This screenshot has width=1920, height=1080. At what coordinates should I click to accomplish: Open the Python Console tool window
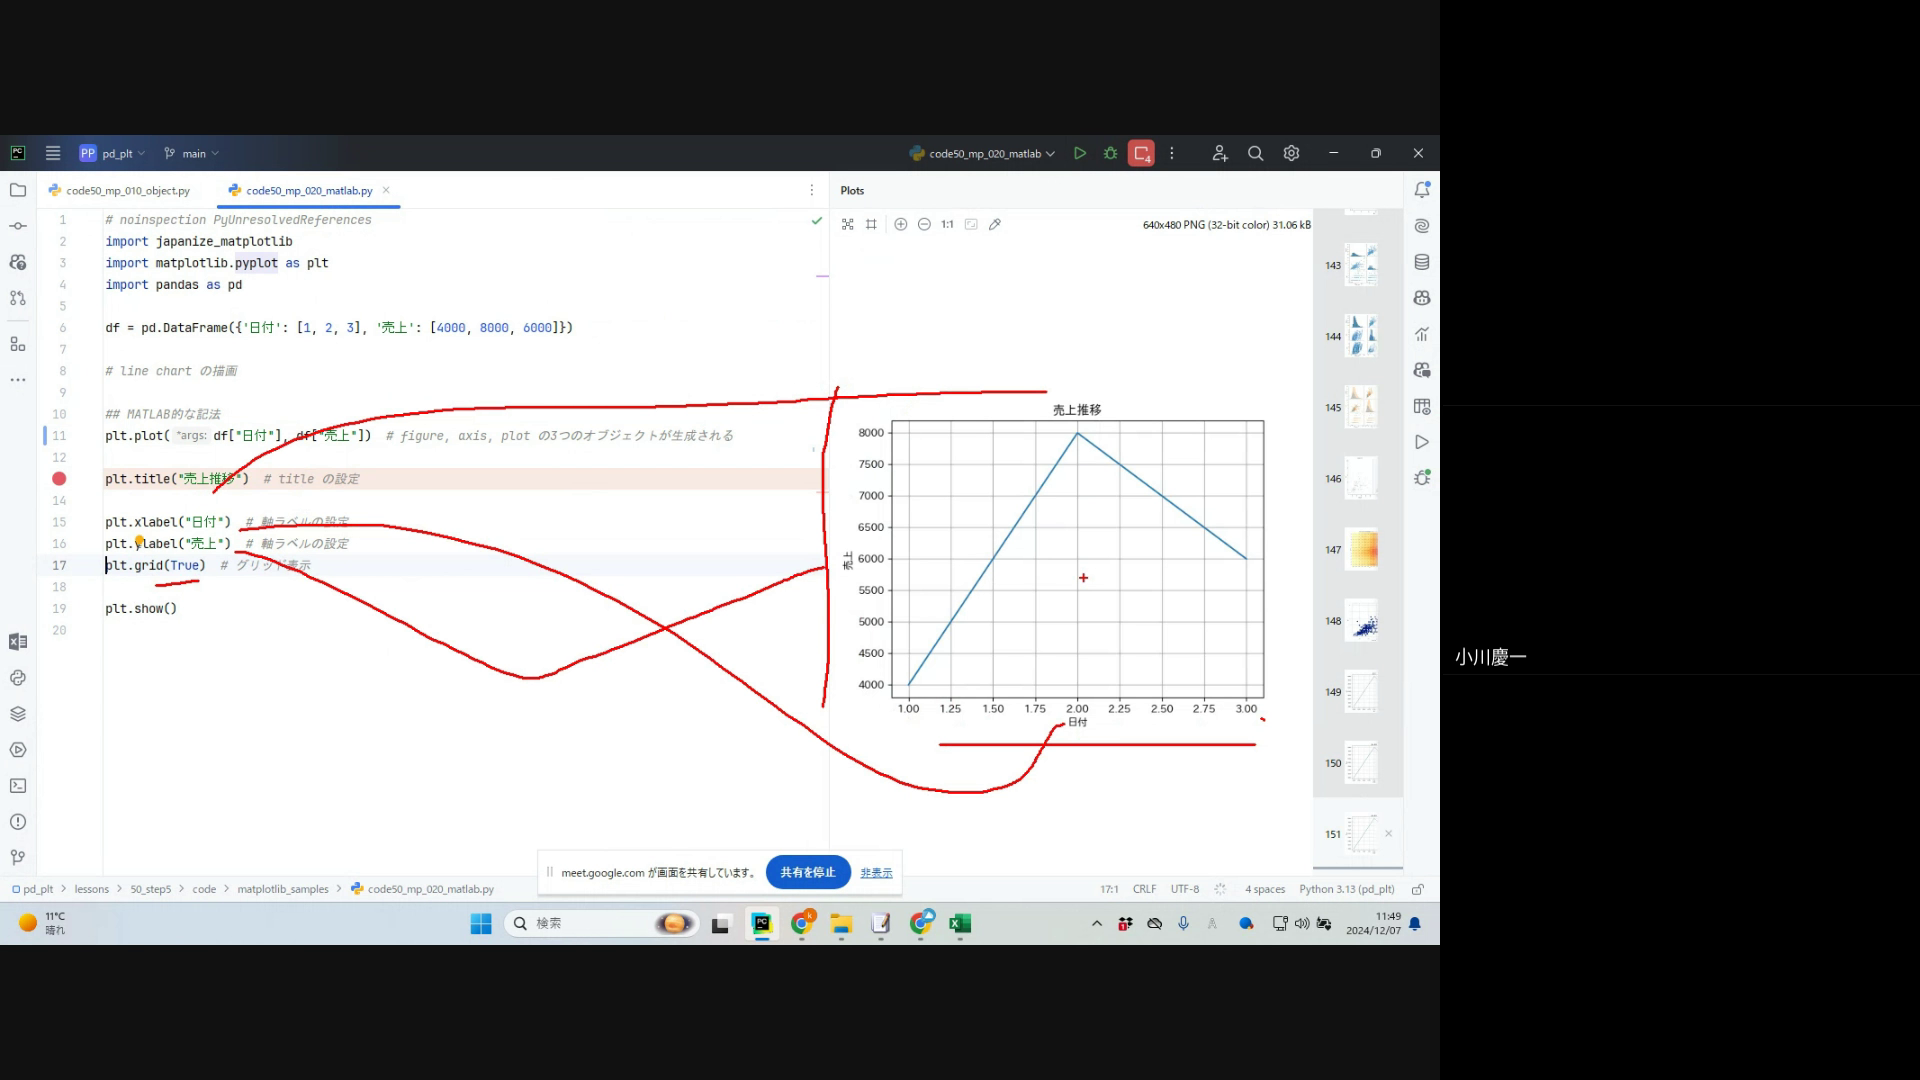coord(18,678)
